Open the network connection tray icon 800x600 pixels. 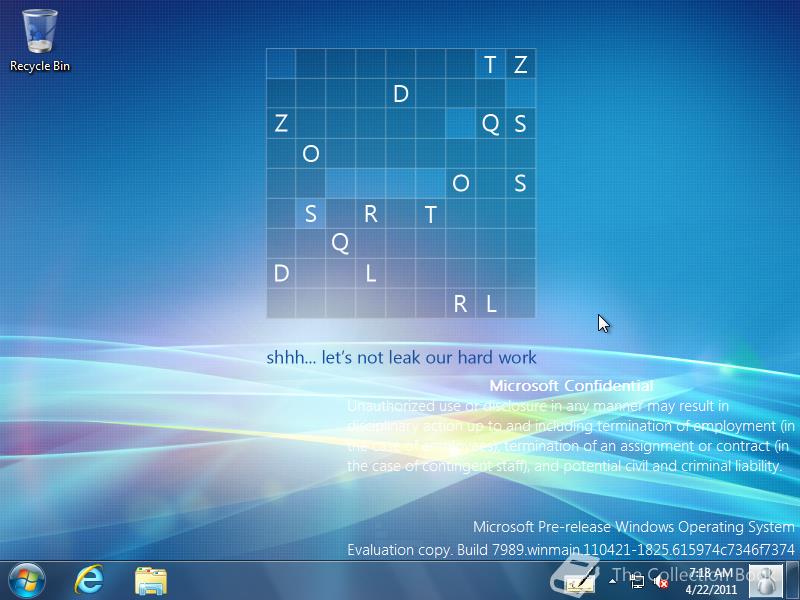click(636, 582)
